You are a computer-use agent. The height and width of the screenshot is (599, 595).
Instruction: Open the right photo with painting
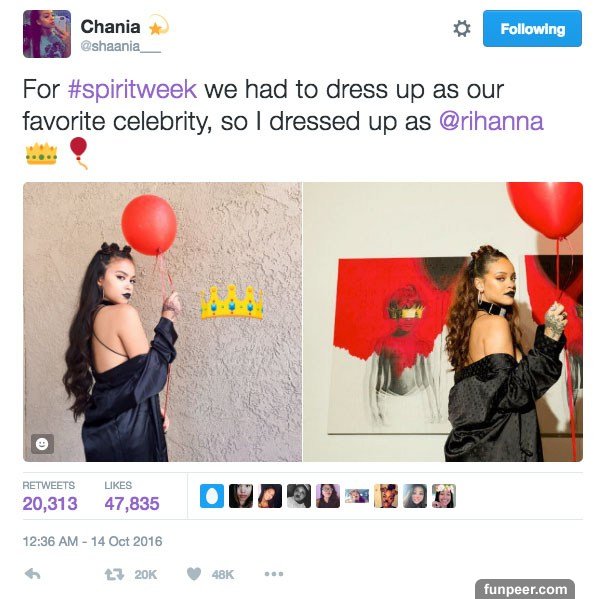pyautogui.click(x=443, y=322)
